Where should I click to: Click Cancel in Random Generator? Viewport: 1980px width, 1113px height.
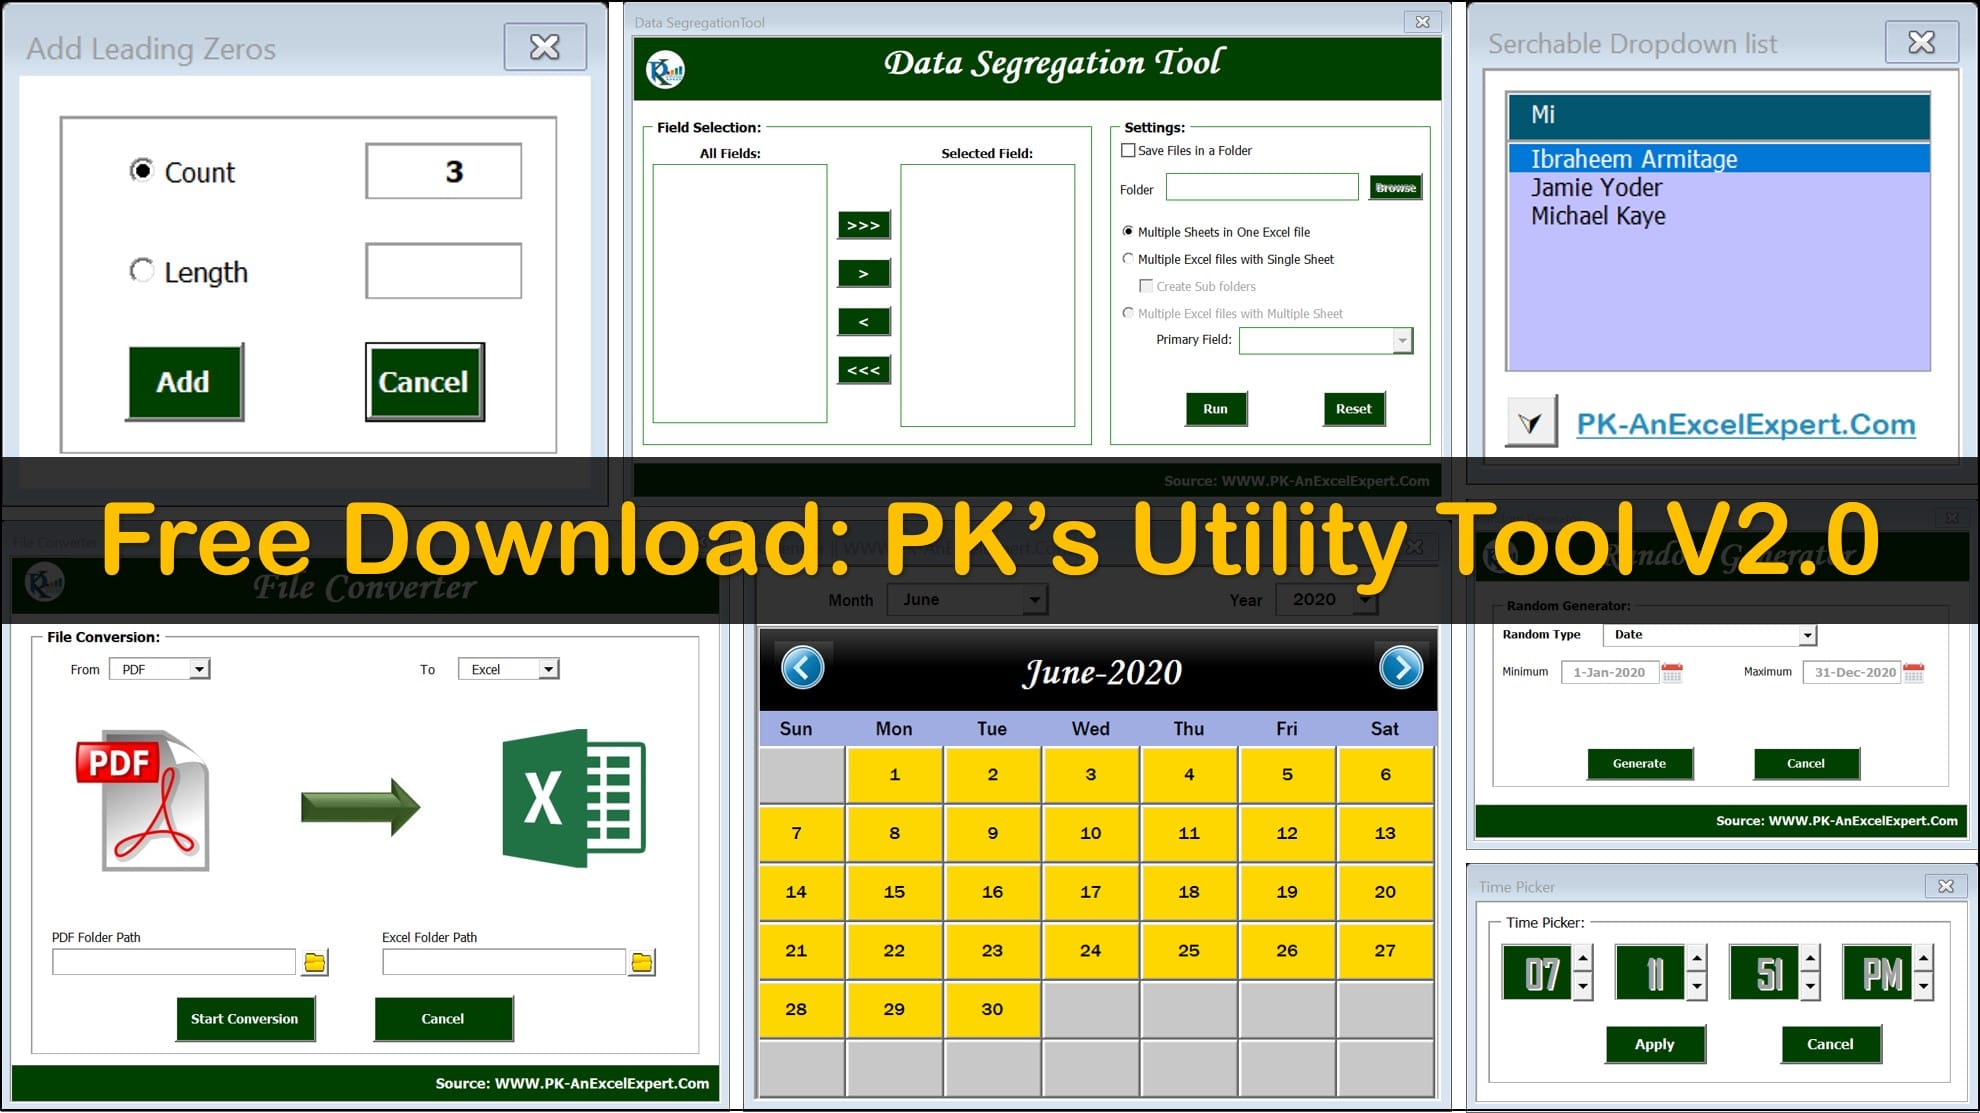[1806, 763]
